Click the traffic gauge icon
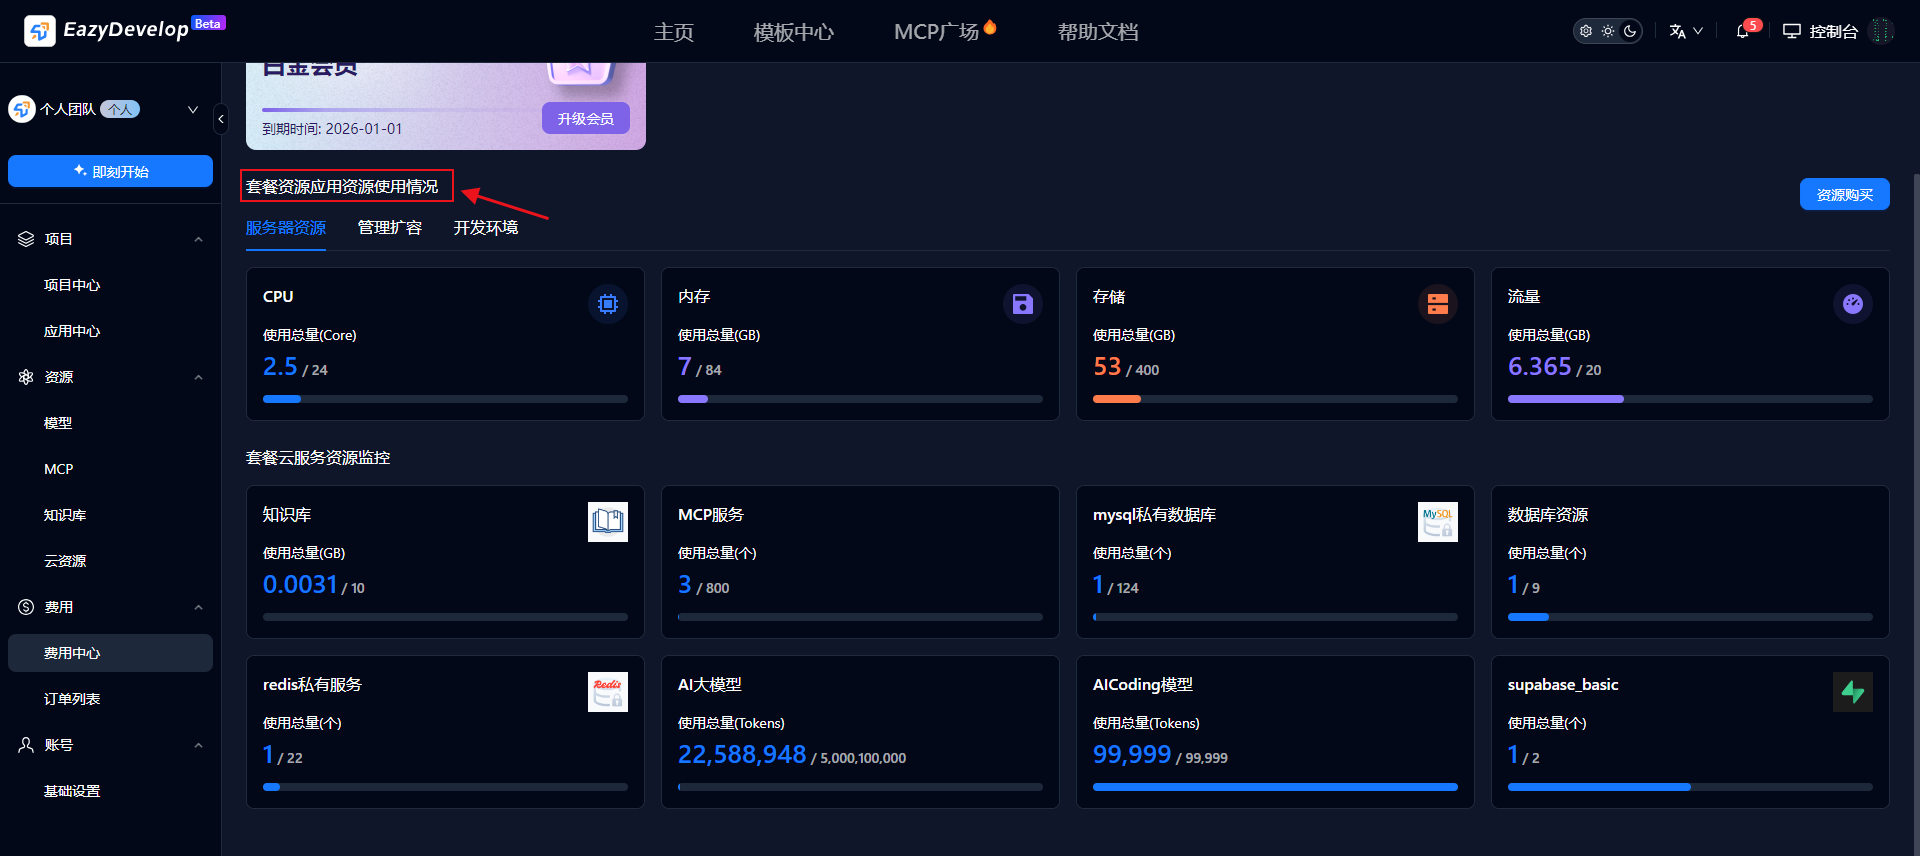 point(1852,304)
